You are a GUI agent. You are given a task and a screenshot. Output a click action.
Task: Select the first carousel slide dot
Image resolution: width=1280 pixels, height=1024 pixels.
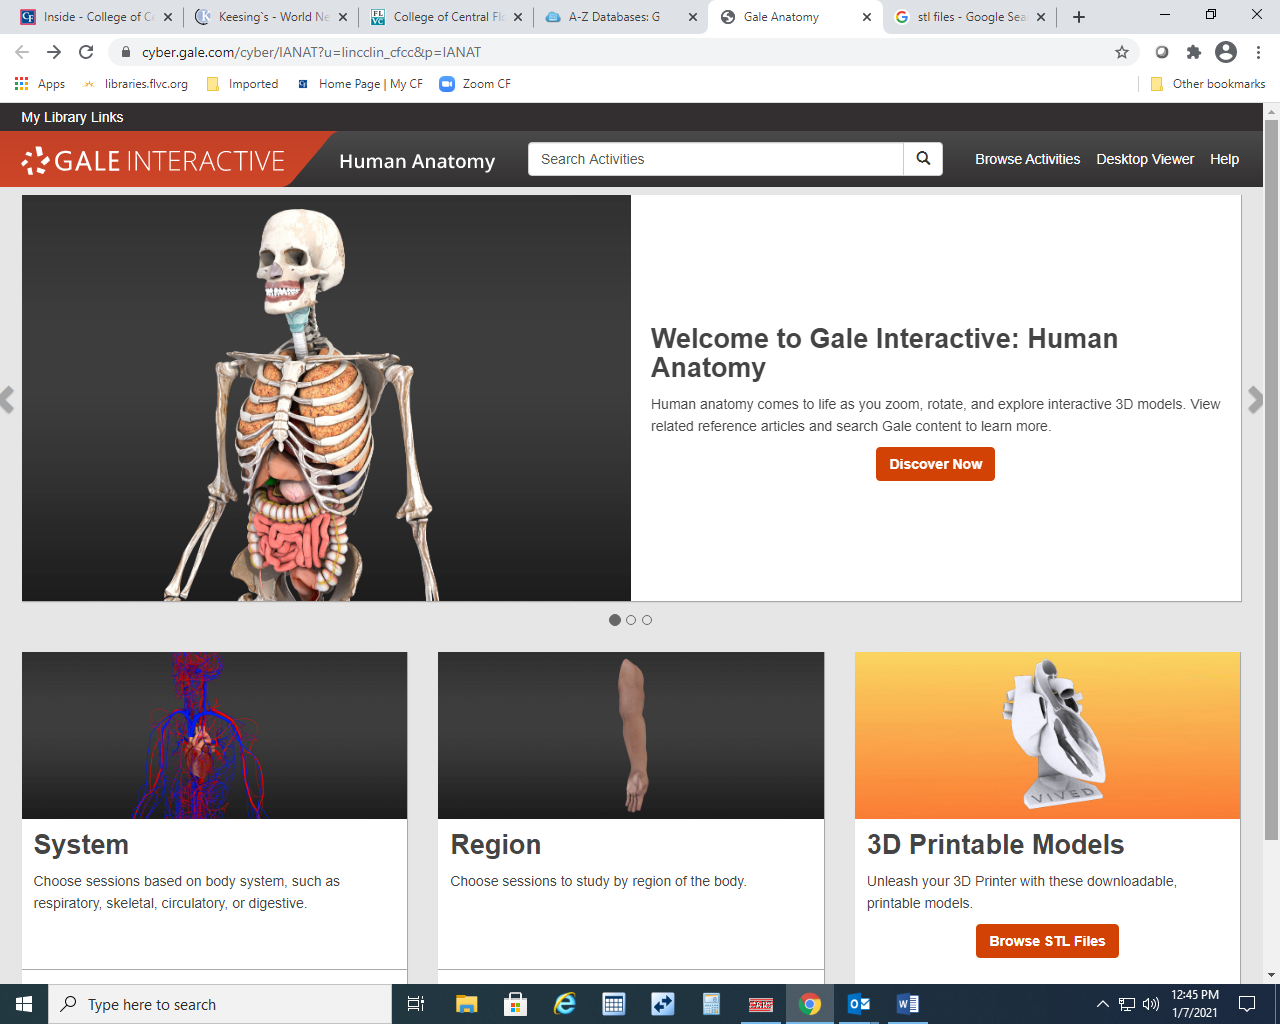(615, 620)
